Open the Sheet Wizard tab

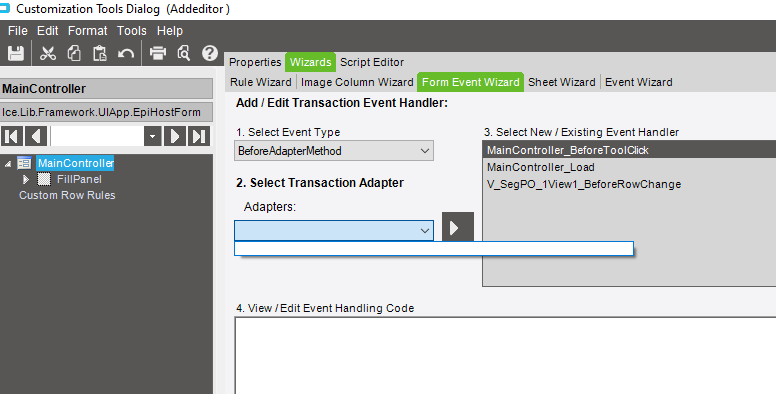coord(562,82)
